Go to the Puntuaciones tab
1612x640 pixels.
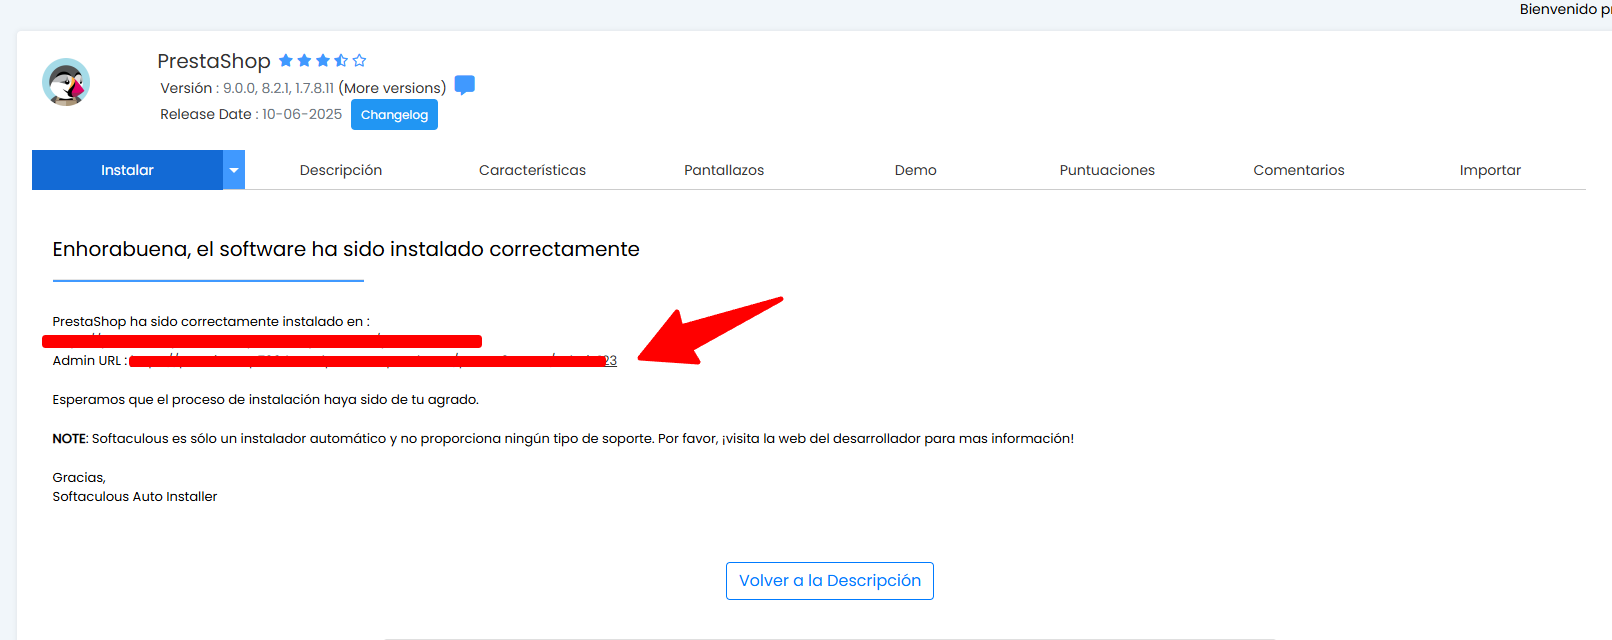[x=1107, y=170]
